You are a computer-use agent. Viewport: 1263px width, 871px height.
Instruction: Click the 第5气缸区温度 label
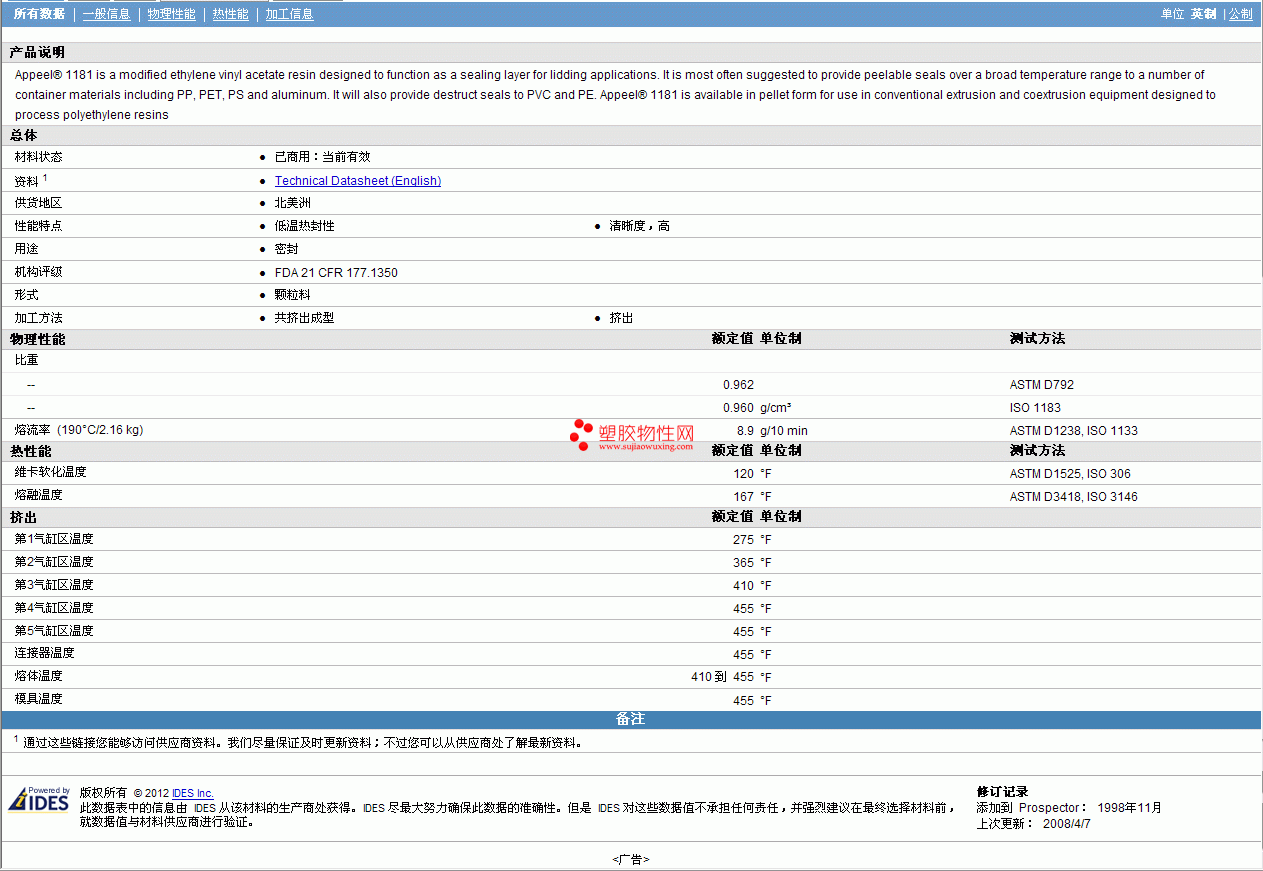click(x=54, y=631)
